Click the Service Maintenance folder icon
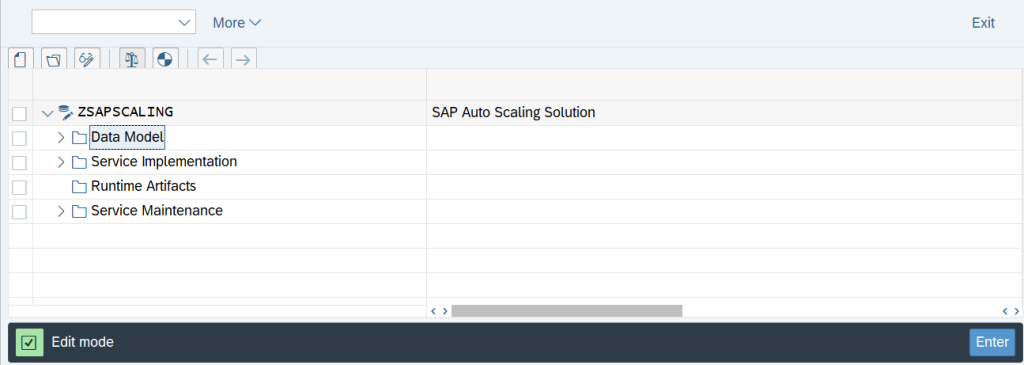The width and height of the screenshot is (1024, 365). (x=80, y=212)
